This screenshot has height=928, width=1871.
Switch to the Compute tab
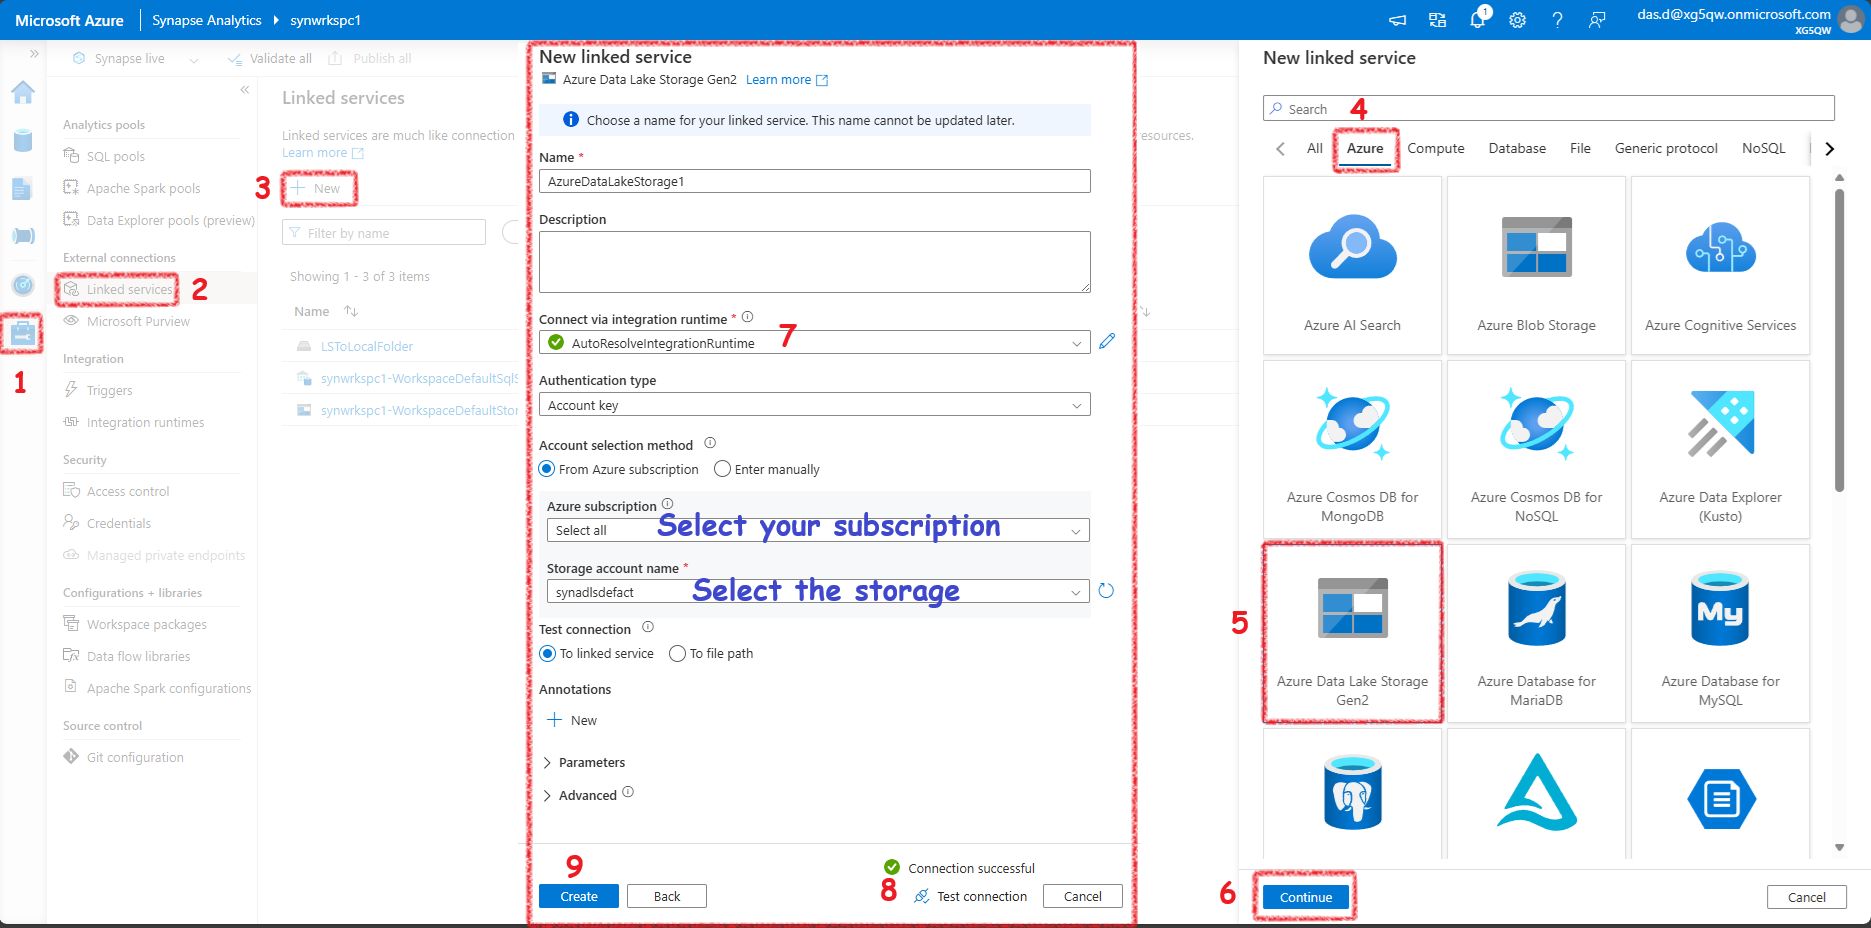[1435, 148]
